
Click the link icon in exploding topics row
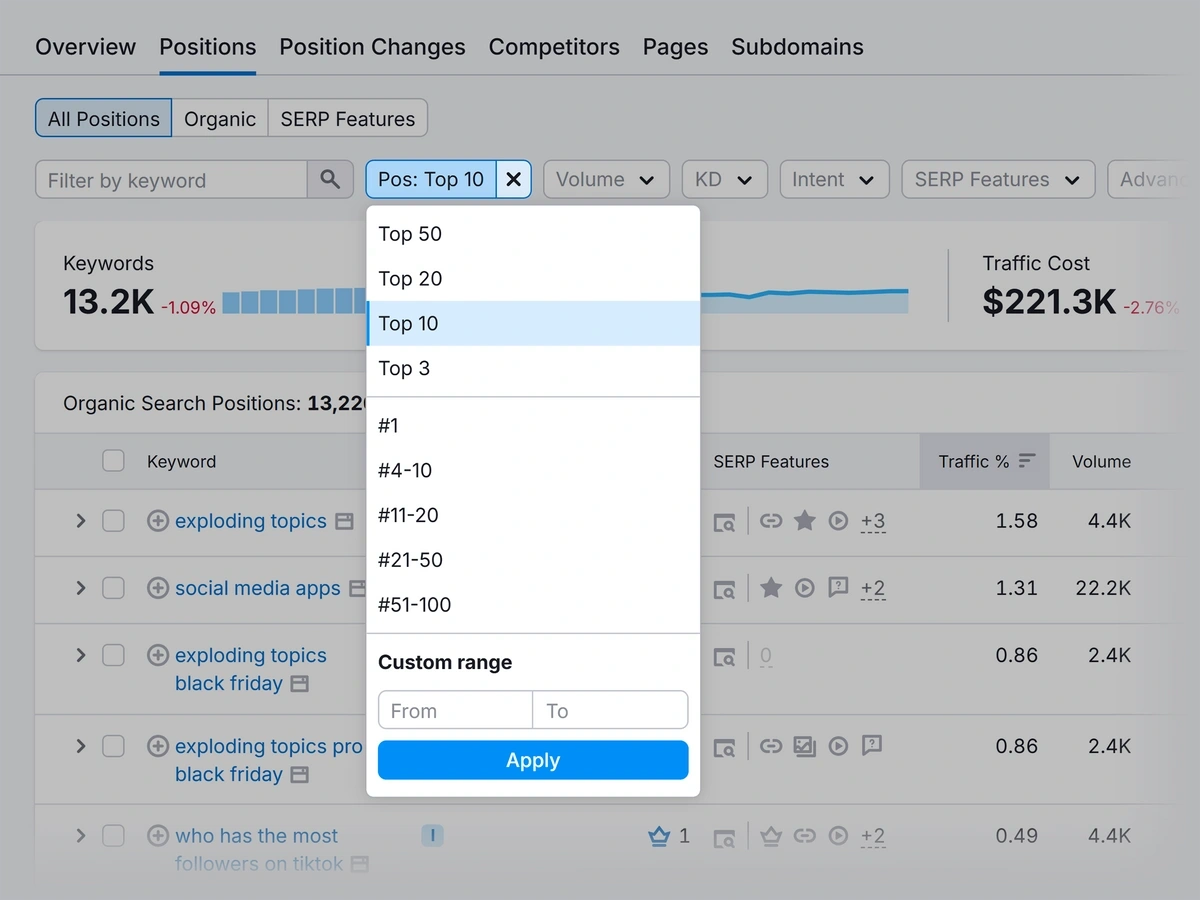tap(770, 521)
